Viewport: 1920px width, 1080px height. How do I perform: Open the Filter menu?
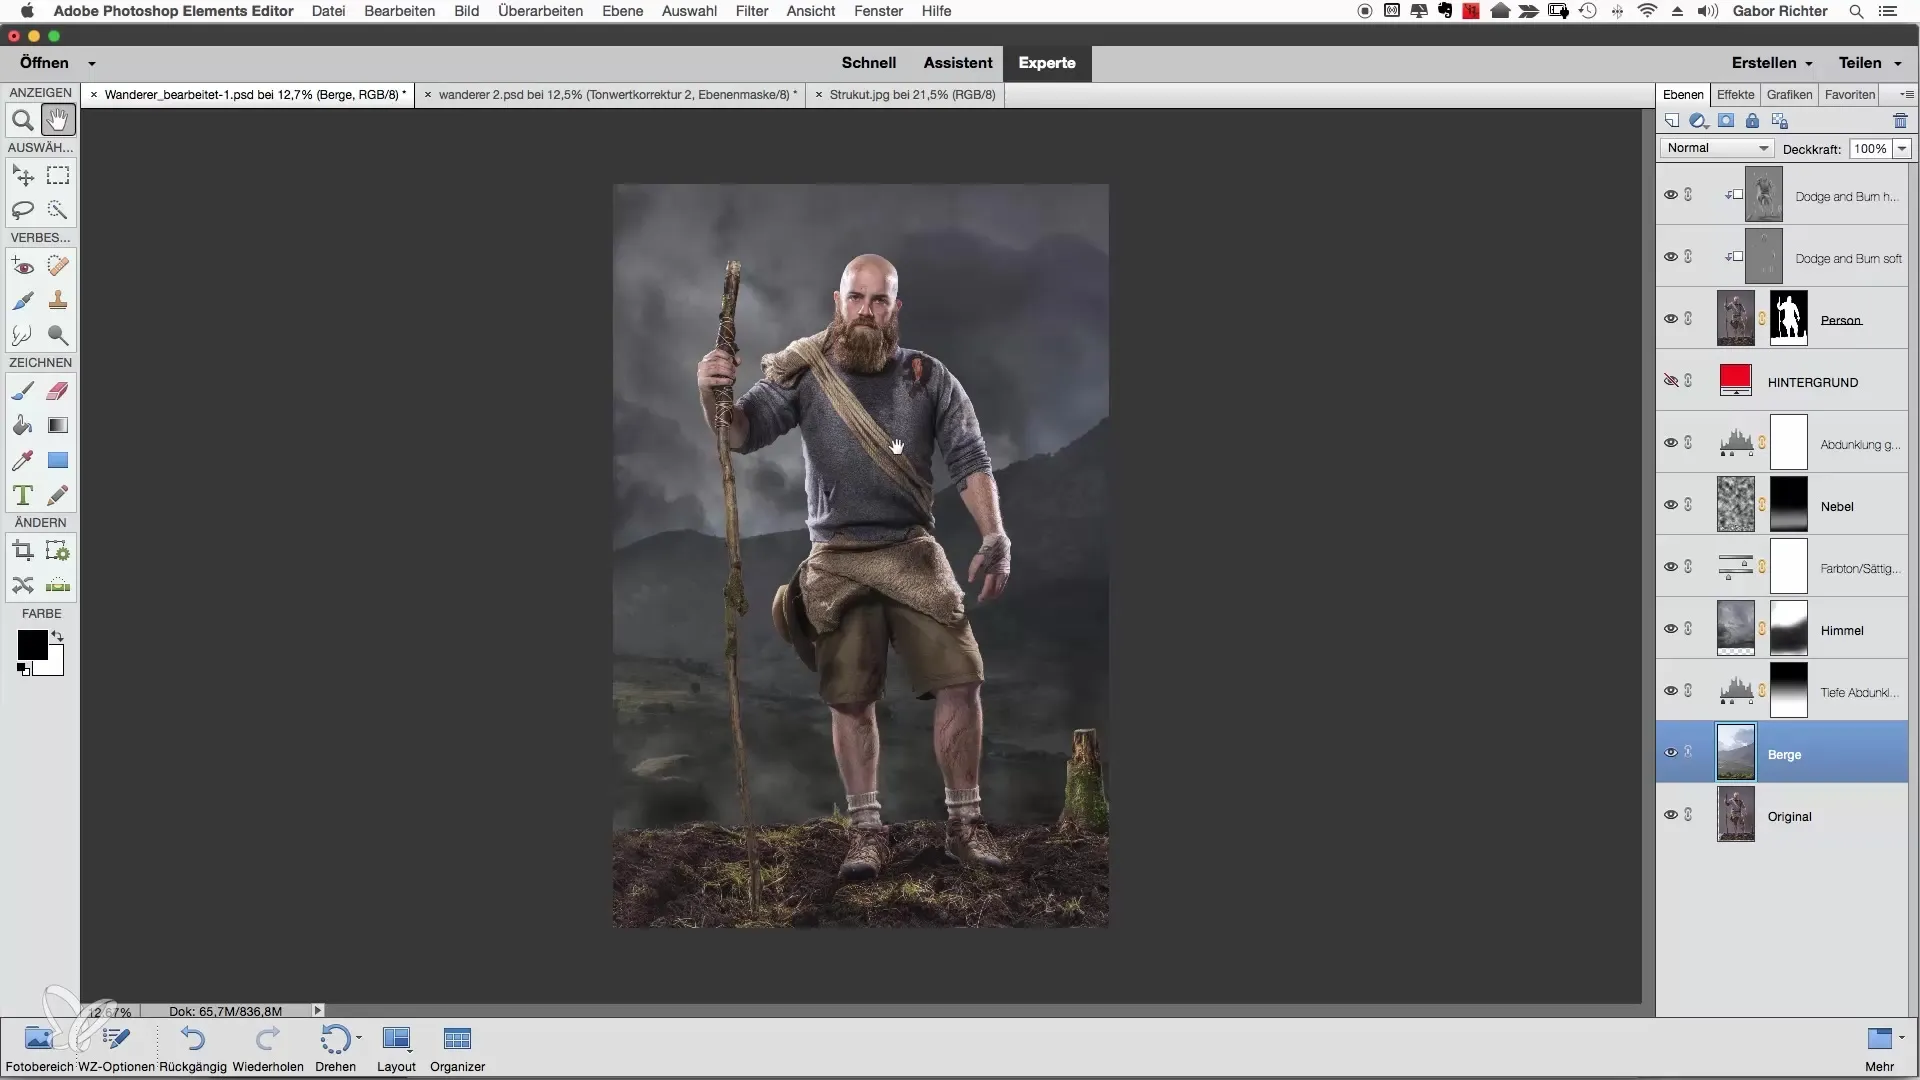click(752, 11)
